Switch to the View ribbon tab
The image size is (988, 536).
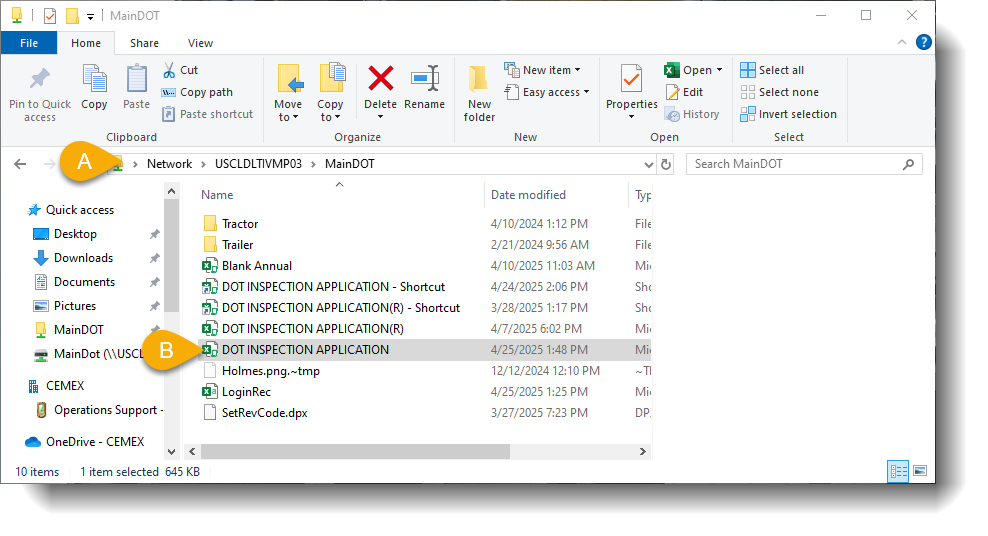200,43
